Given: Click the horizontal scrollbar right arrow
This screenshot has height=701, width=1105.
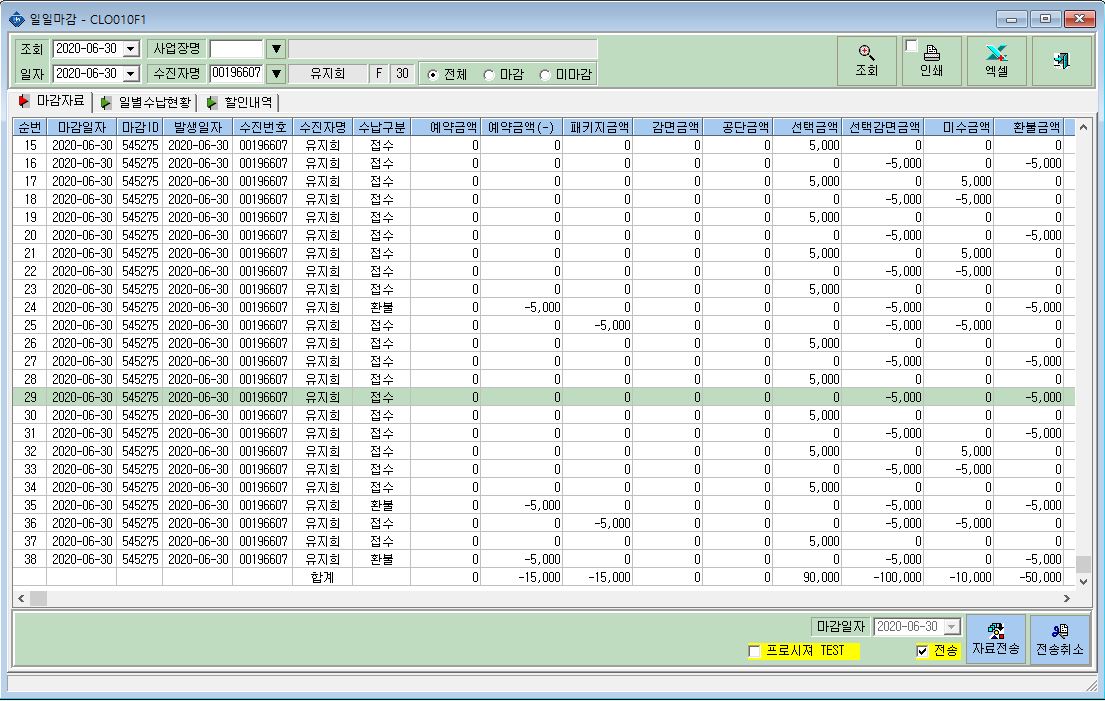Looking at the screenshot, I should 1066,598.
